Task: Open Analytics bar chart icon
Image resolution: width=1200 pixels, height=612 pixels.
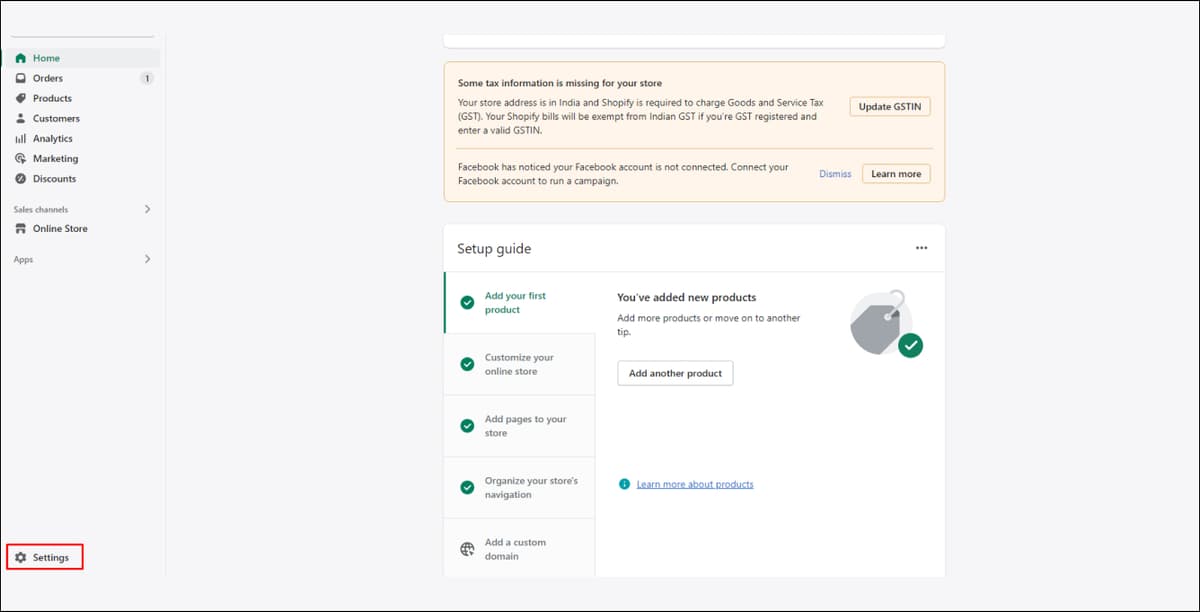Action: pos(20,138)
